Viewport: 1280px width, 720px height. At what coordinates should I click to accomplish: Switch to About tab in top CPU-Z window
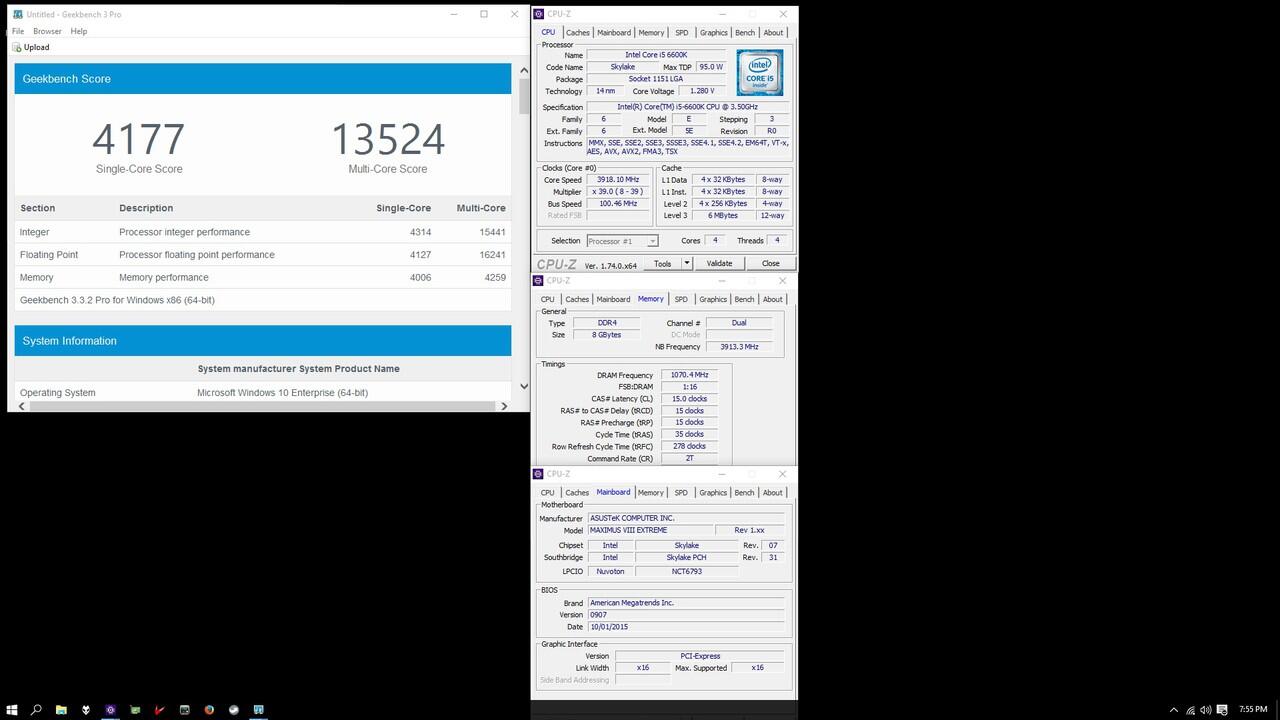pyautogui.click(x=774, y=32)
